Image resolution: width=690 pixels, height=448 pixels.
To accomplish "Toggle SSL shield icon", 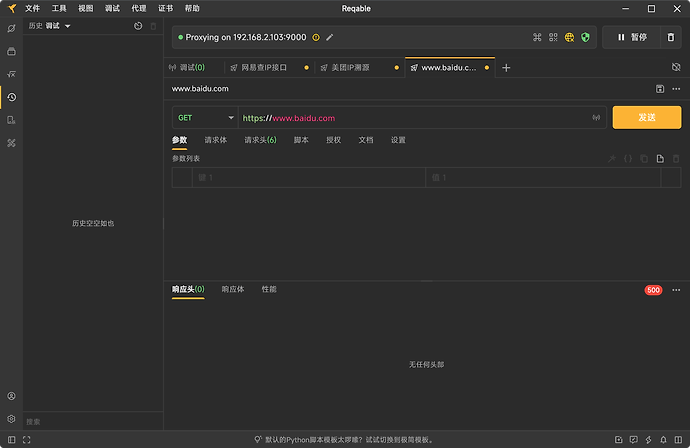I will tap(585, 37).
